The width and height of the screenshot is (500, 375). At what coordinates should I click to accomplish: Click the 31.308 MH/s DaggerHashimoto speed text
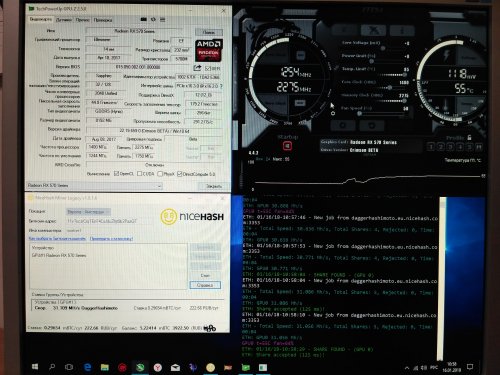pyautogui.click(x=85, y=308)
